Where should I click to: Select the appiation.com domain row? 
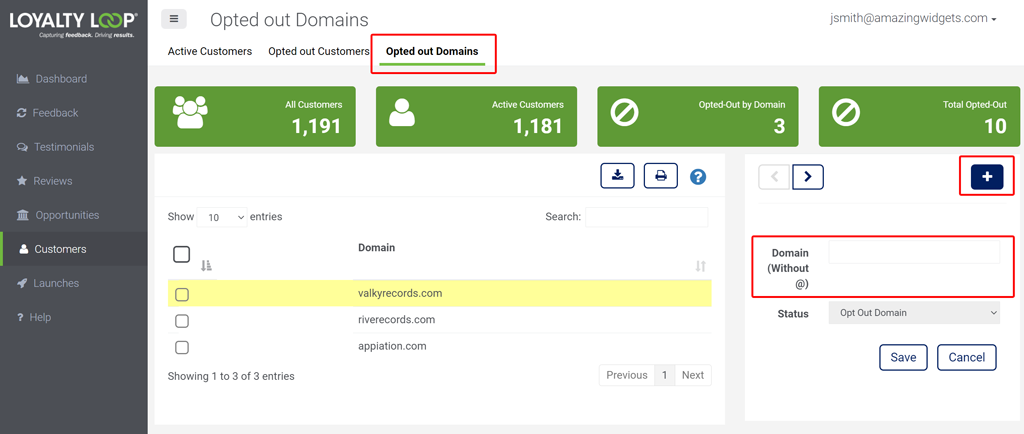click(440, 347)
